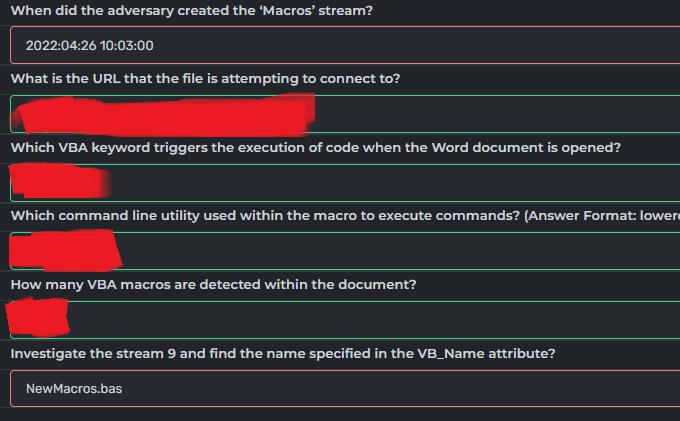Click the question about the command line utility

[265, 215]
